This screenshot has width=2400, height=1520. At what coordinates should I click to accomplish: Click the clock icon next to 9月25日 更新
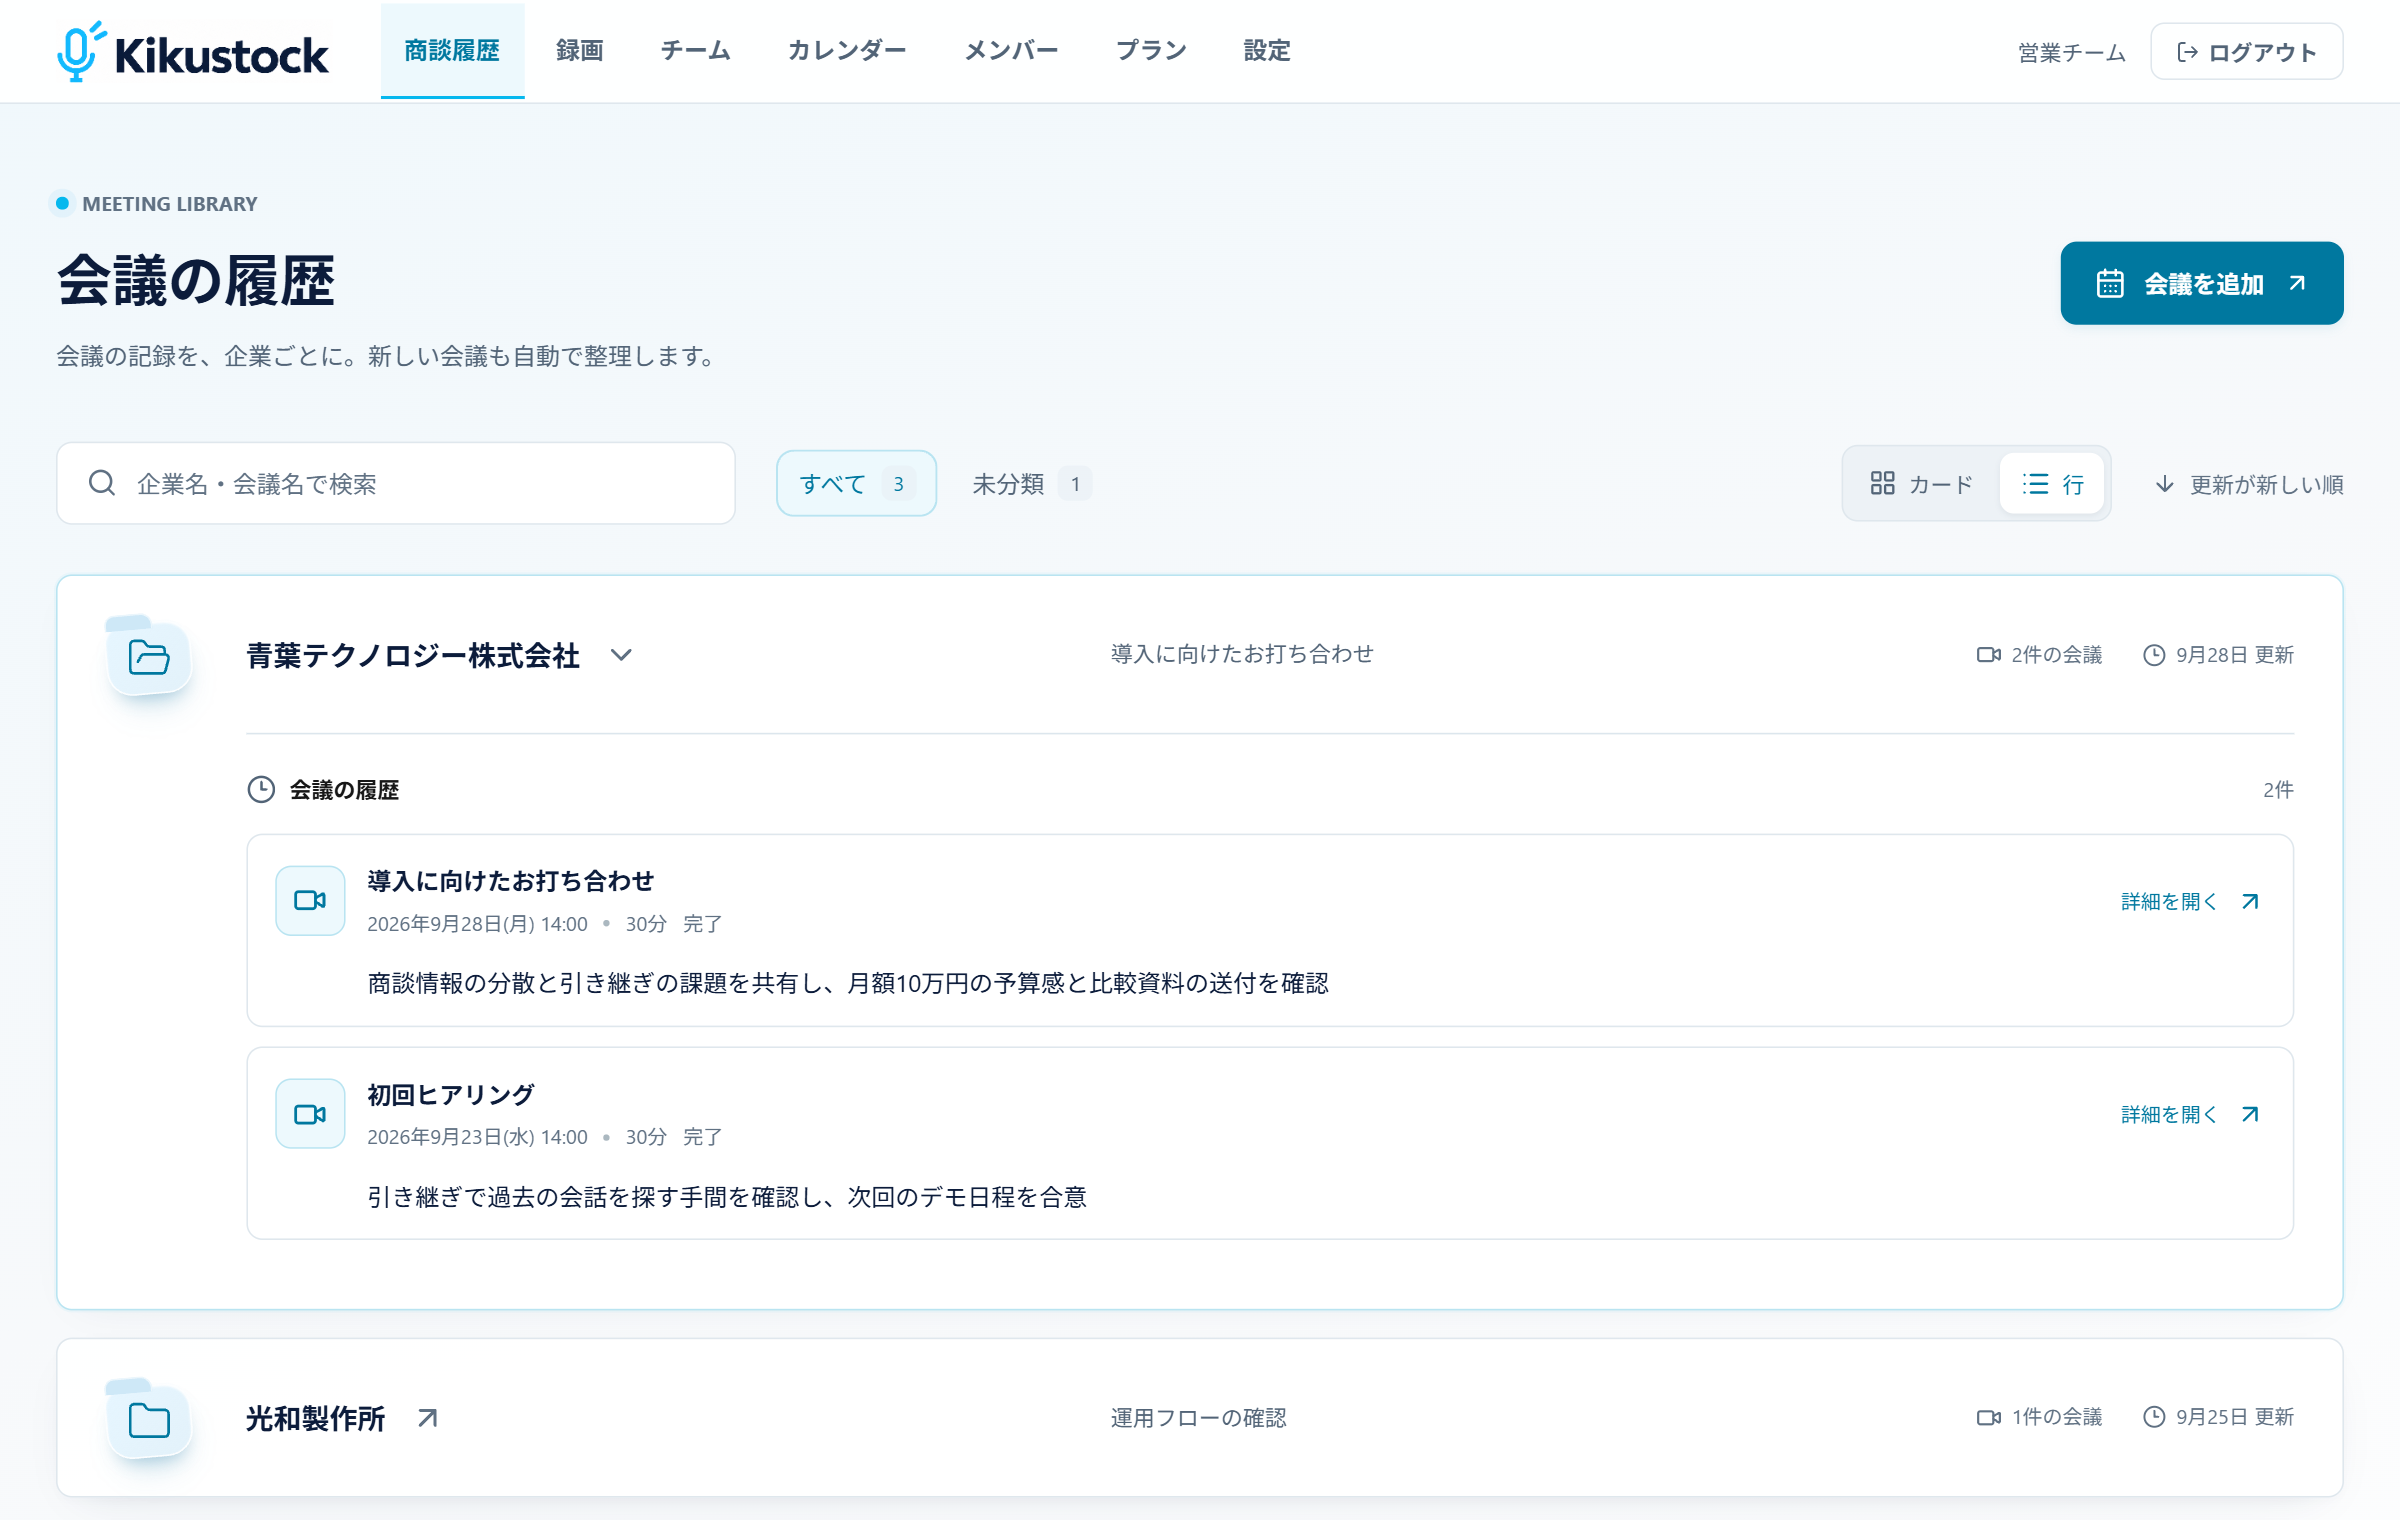coord(2154,1417)
